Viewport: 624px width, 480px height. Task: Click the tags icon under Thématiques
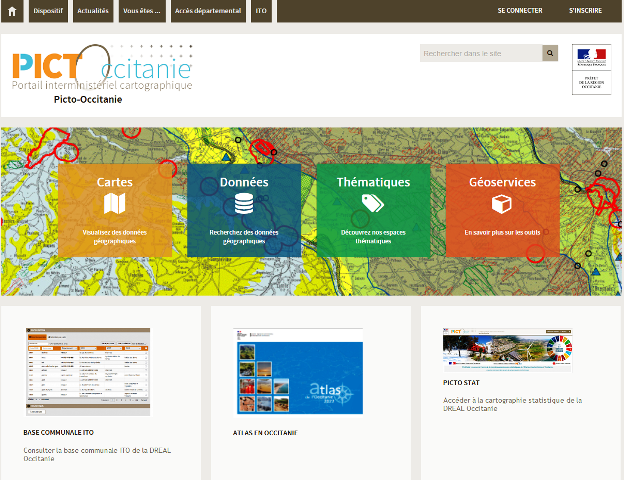tap(373, 203)
